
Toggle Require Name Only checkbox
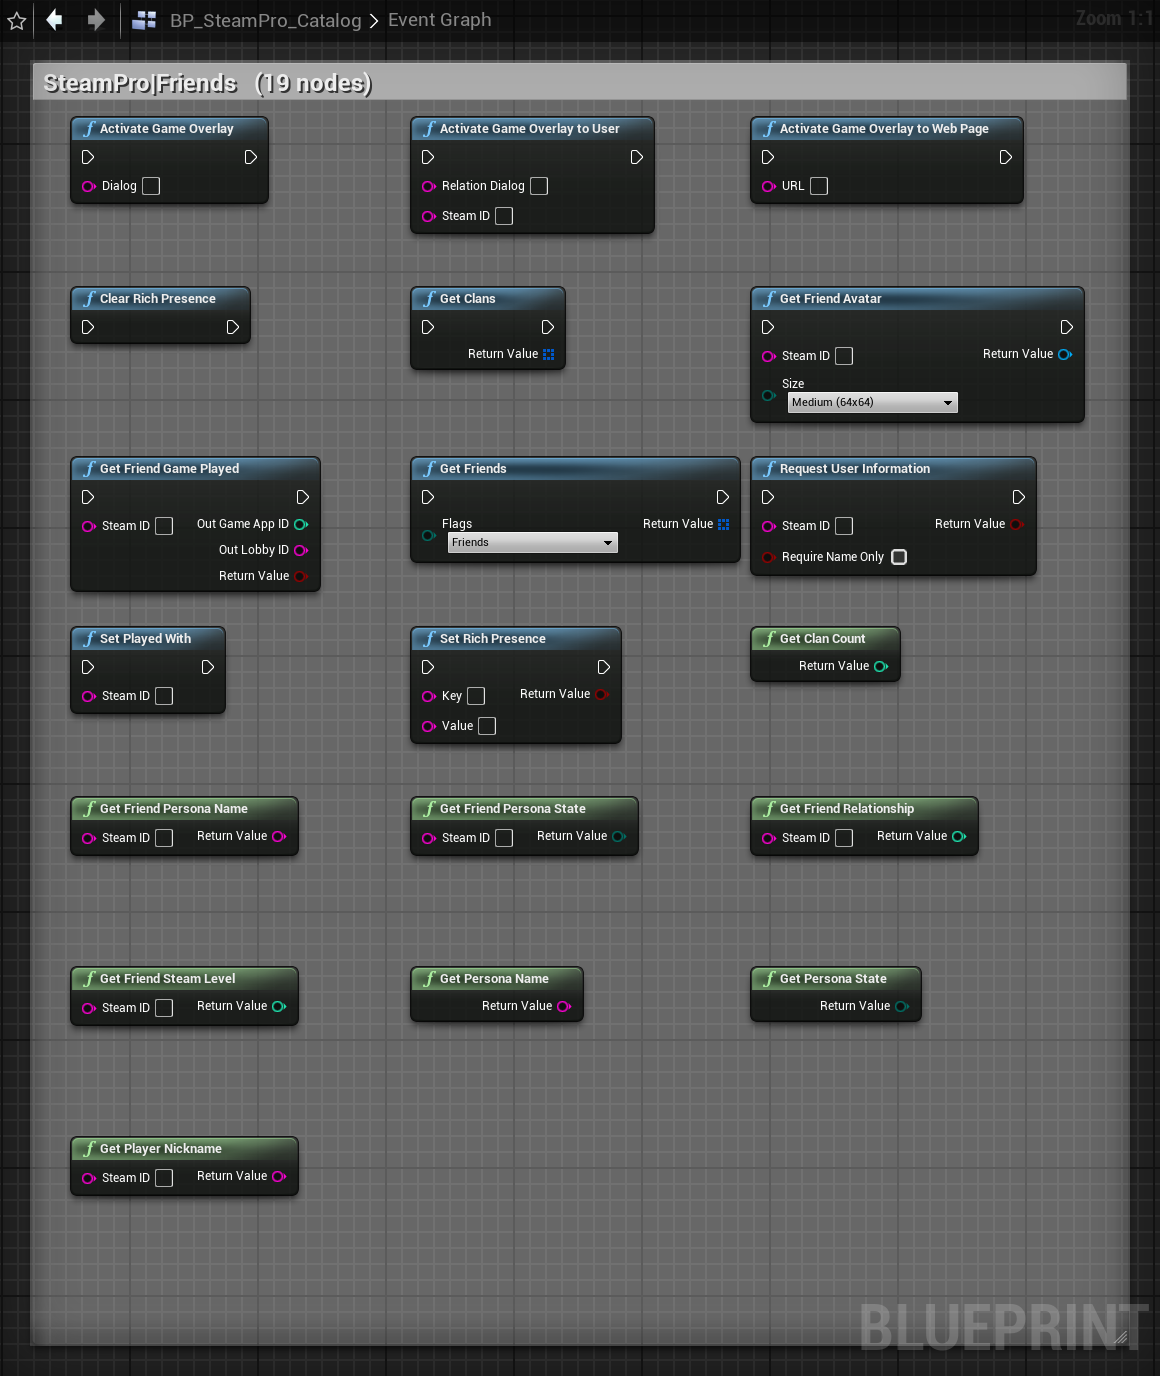pos(899,557)
